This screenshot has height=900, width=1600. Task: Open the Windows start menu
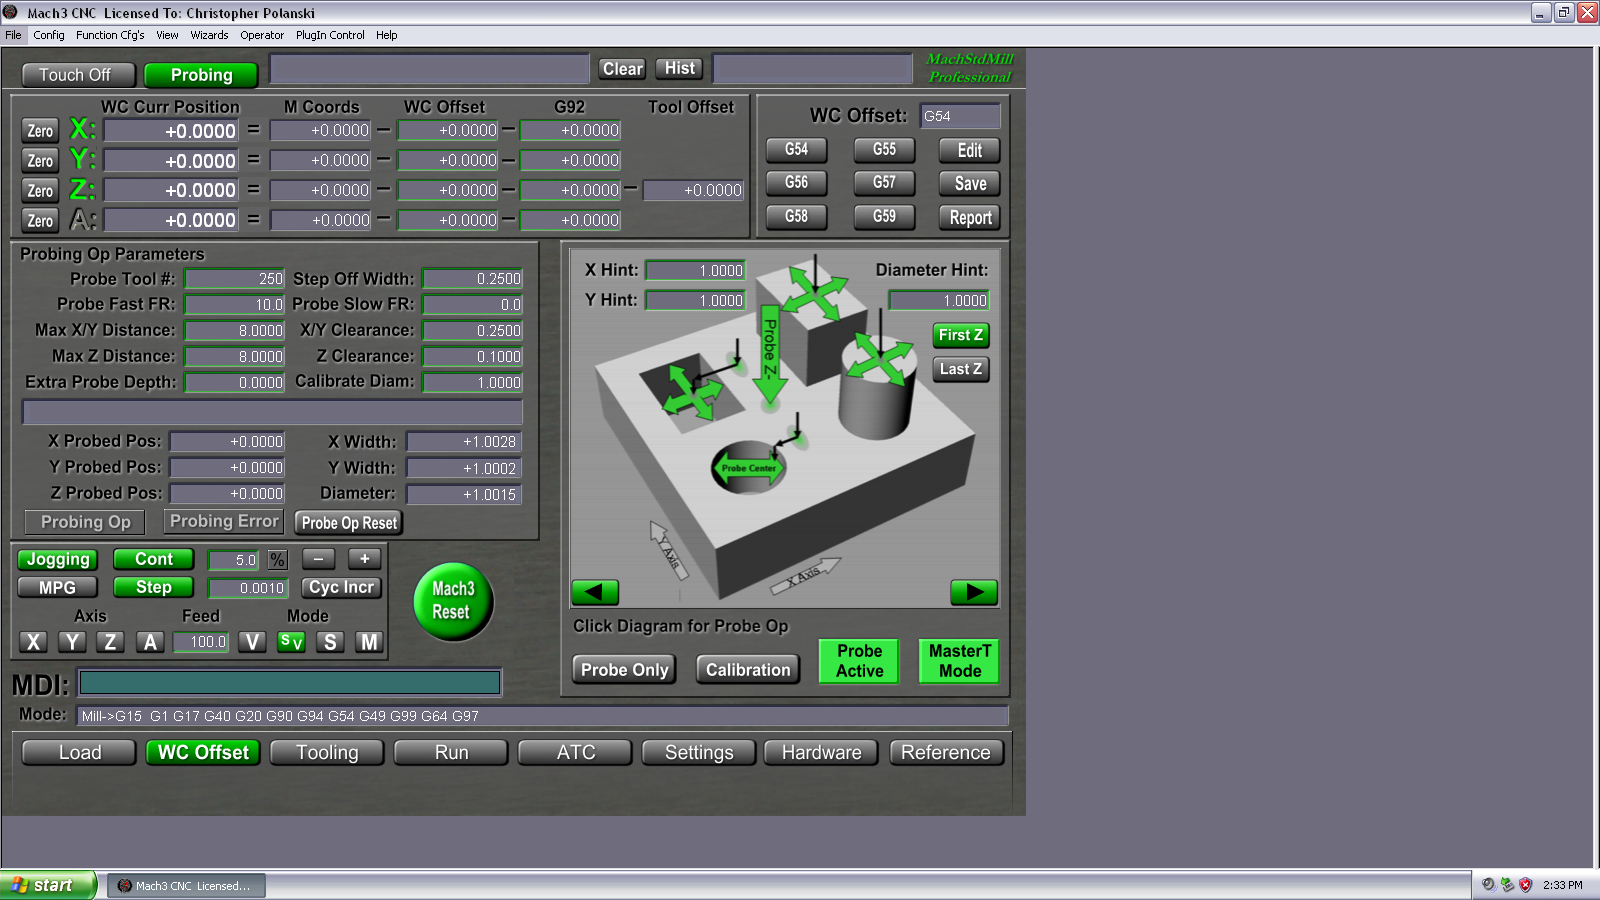pos(47,885)
